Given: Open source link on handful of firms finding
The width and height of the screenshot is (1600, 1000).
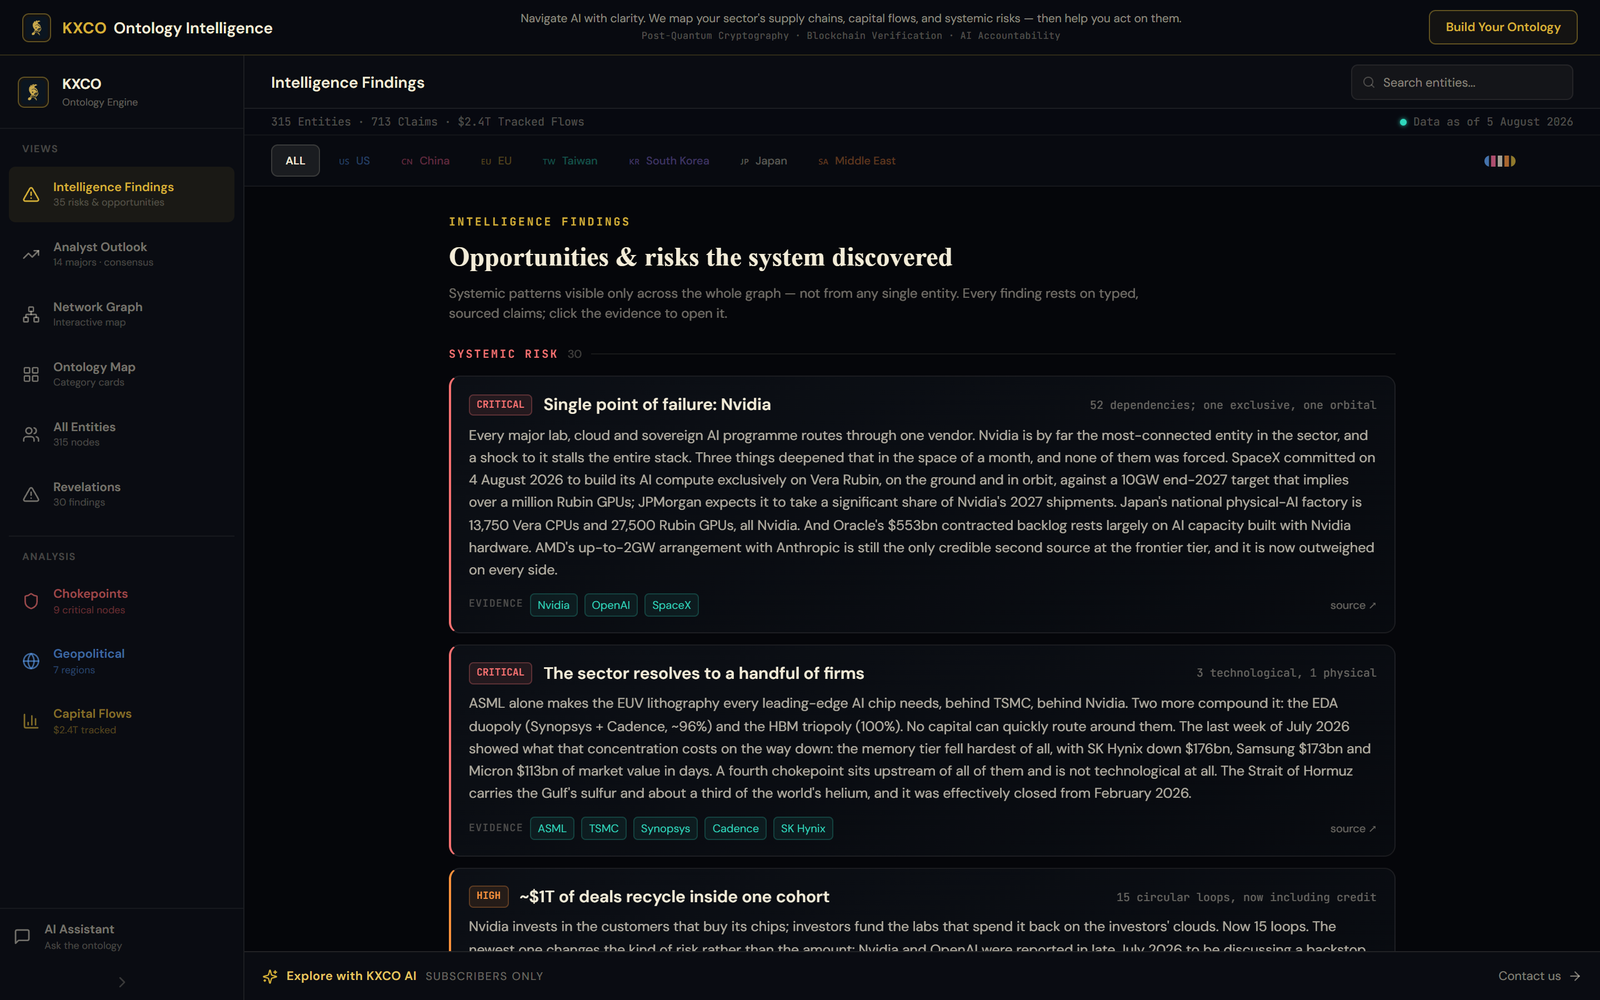Looking at the screenshot, I should (x=1353, y=828).
